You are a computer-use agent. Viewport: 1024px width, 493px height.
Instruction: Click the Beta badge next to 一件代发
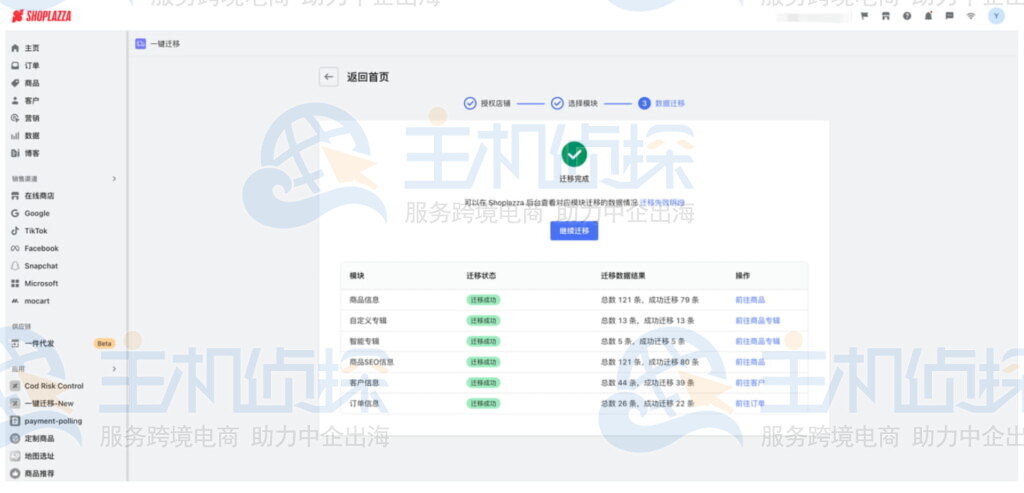tap(104, 343)
